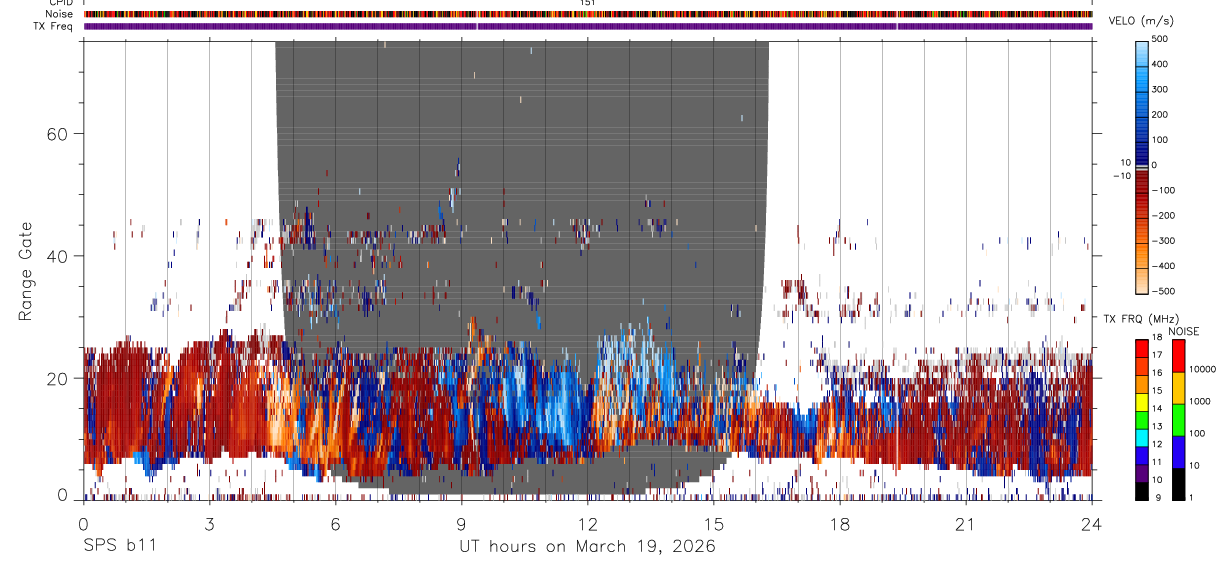Click the 9 value on TX FRQ scale
This screenshot has height=567, width=1228.
pyautogui.click(x=1156, y=497)
